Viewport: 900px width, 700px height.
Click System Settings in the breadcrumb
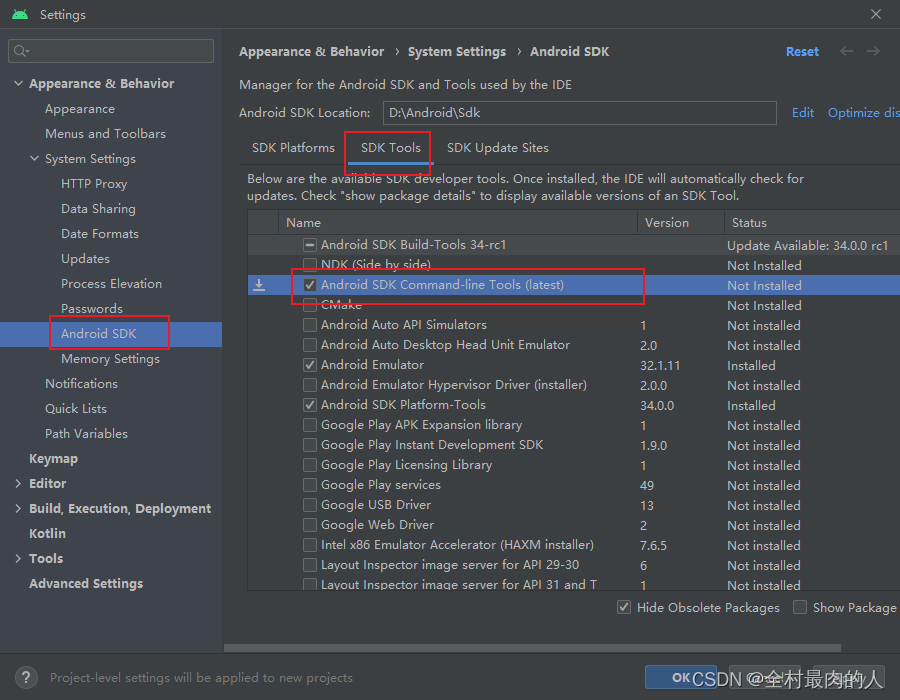tap(457, 52)
